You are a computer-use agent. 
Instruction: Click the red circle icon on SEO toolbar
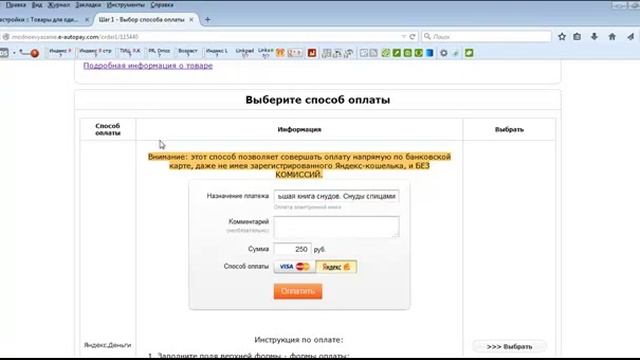[x=35, y=53]
